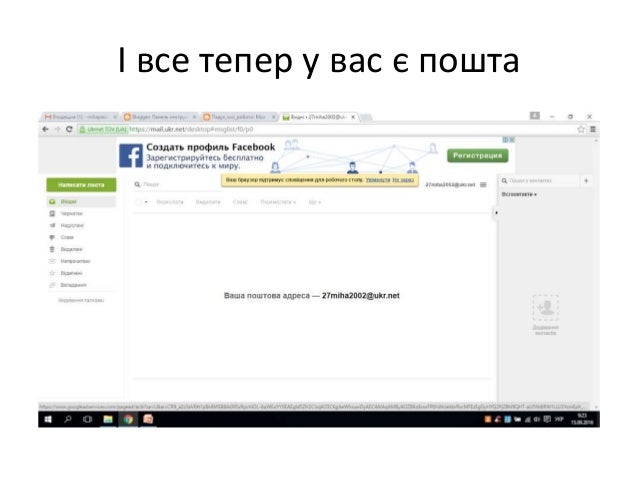Click the magnifier icon in mail search

[138, 184]
